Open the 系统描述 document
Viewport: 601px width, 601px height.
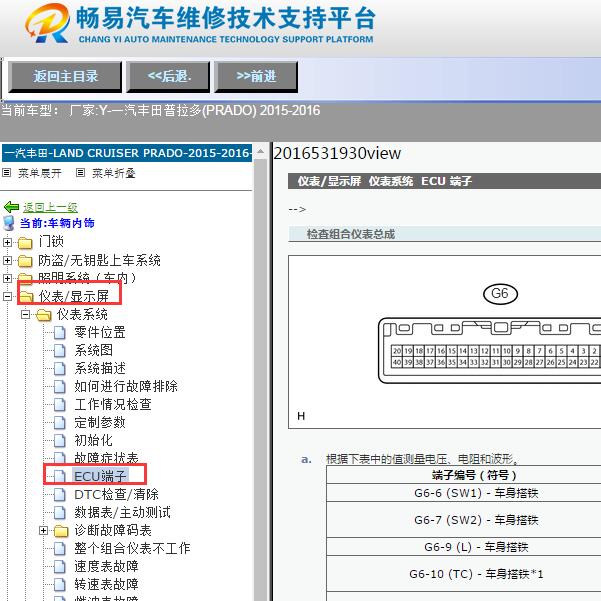click(x=100, y=368)
